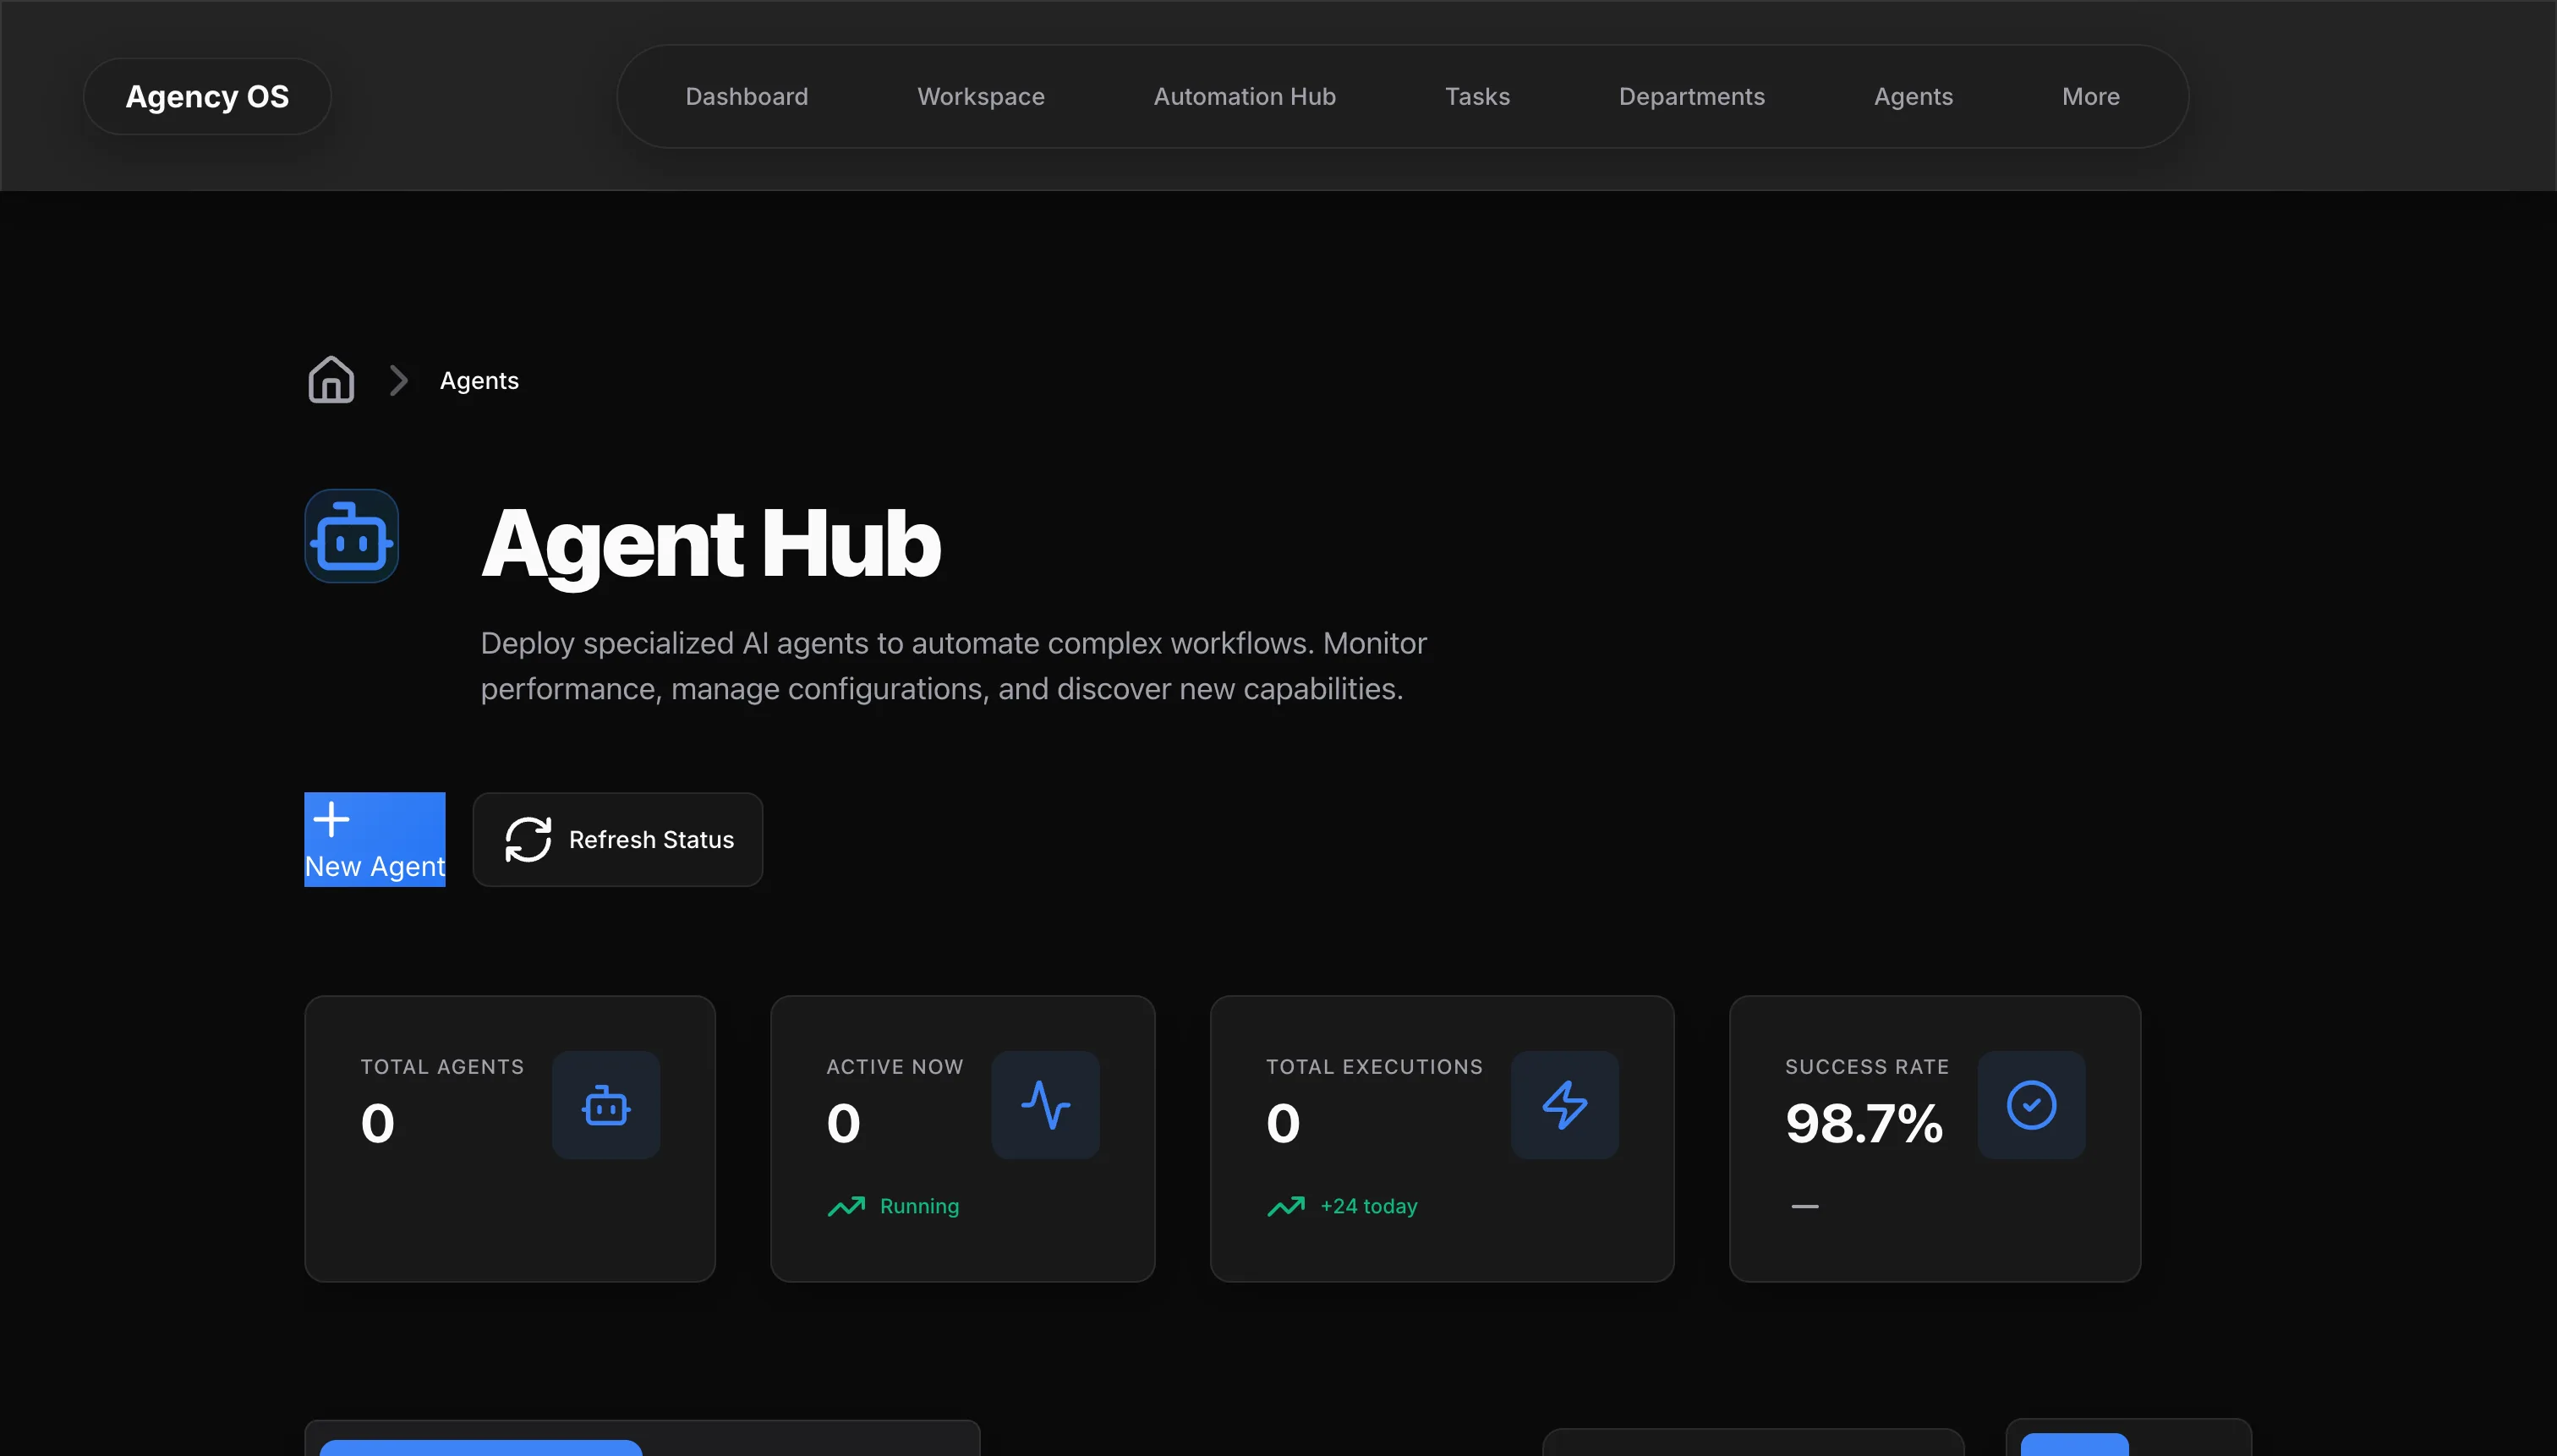The image size is (2557, 1456).
Task: Click the refresh arrows icon on Refresh Status
Action: click(529, 839)
